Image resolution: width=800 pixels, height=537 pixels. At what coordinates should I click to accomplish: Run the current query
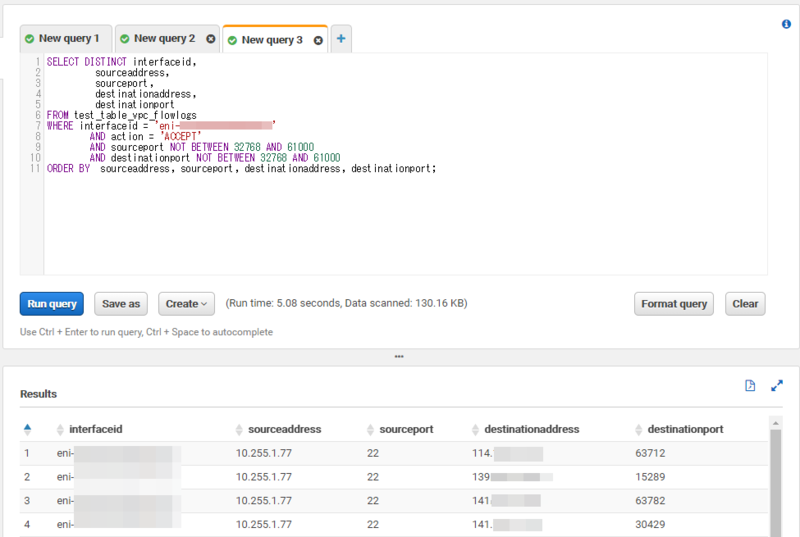click(52, 304)
